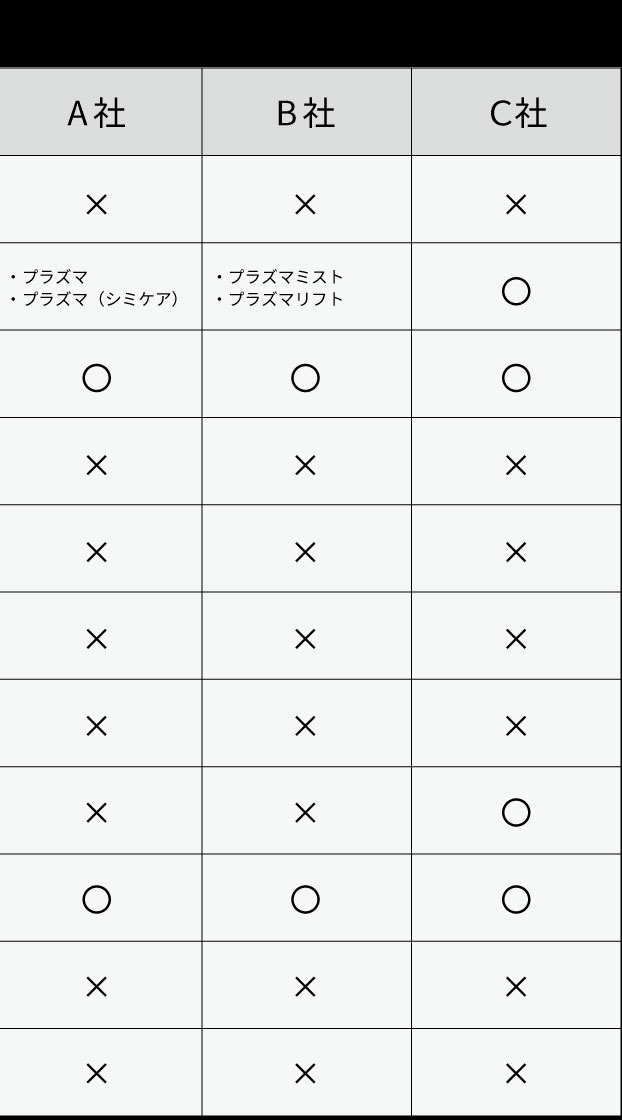
Task: Click the プラズマ（シミケア） bullet text
Action: [100, 299]
